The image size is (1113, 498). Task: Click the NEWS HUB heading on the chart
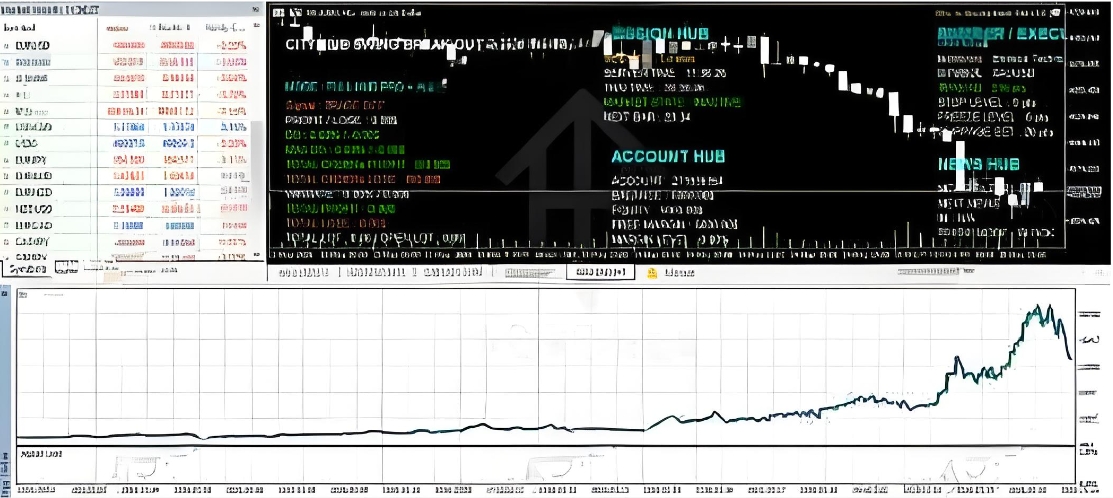click(x=978, y=165)
